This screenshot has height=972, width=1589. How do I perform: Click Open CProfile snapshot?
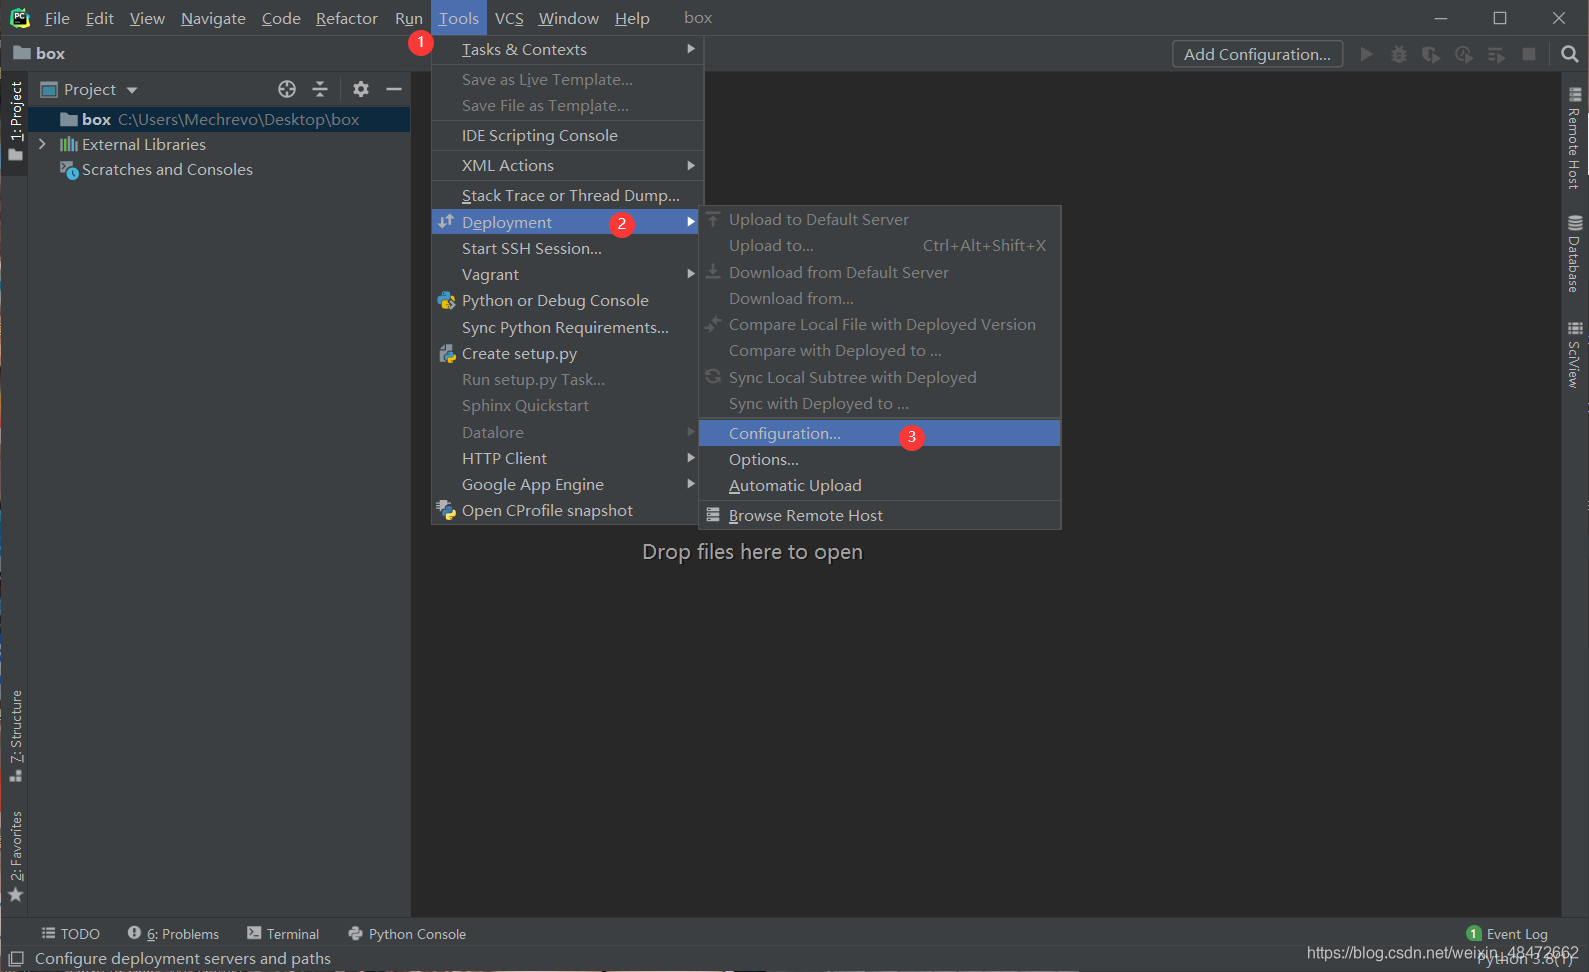(x=567, y=510)
